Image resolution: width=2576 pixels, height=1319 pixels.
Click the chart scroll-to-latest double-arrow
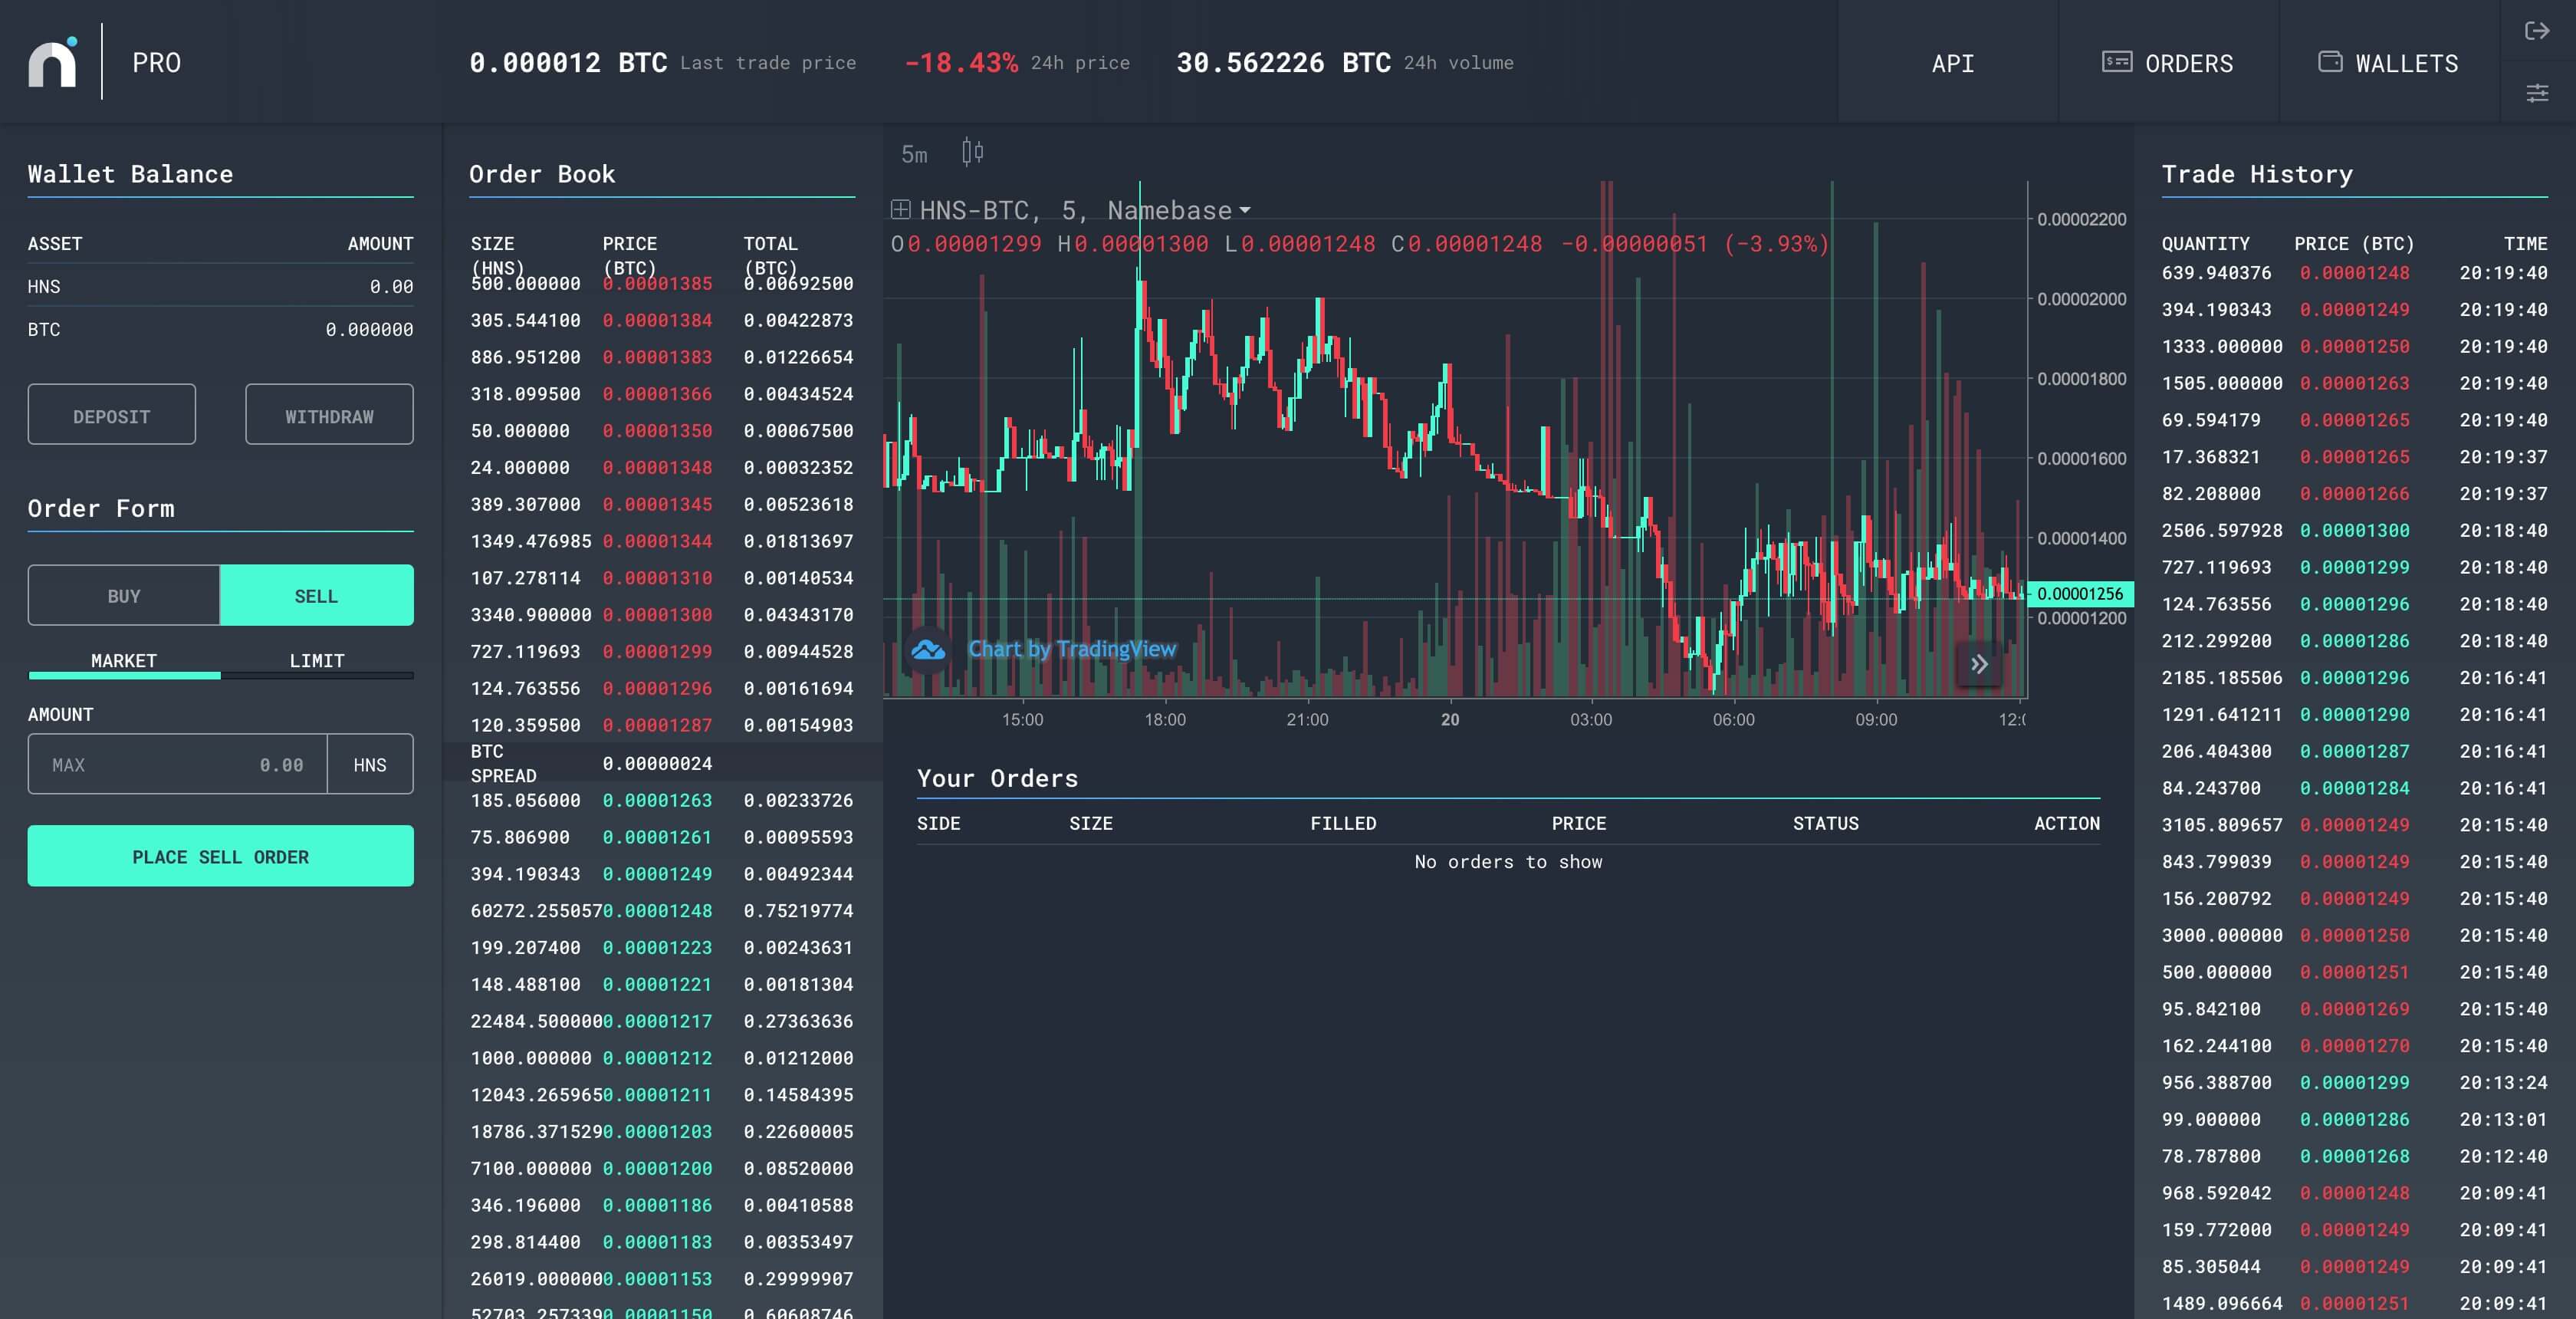[1979, 664]
